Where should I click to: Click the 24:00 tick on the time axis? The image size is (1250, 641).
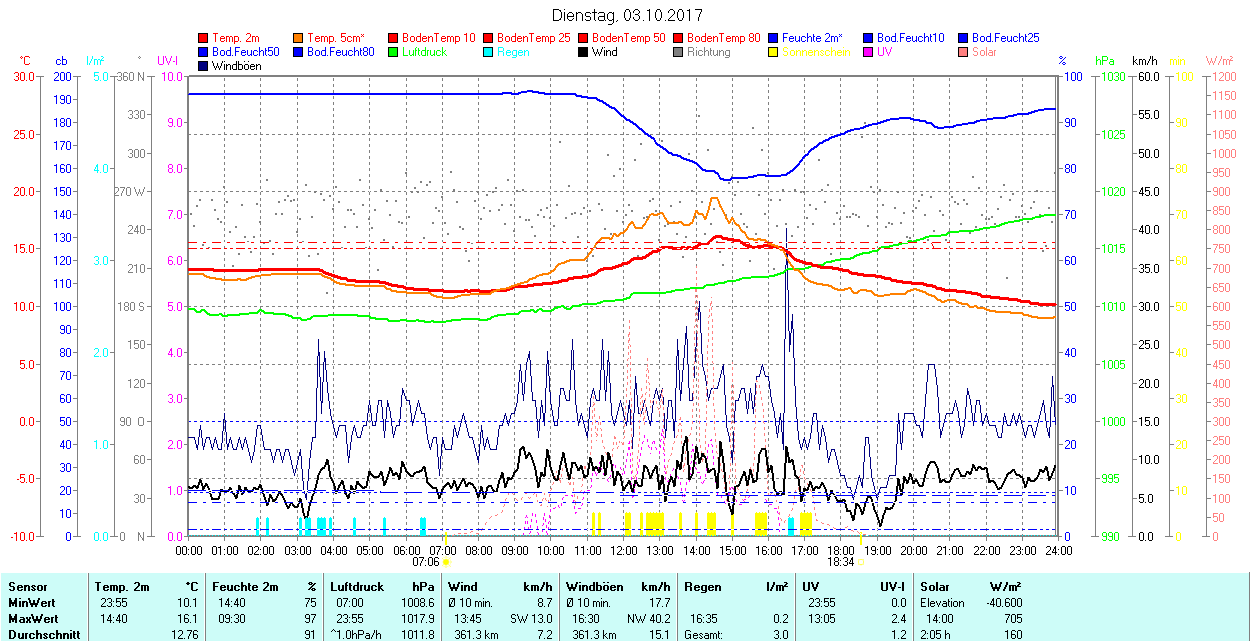click(x=1058, y=550)
